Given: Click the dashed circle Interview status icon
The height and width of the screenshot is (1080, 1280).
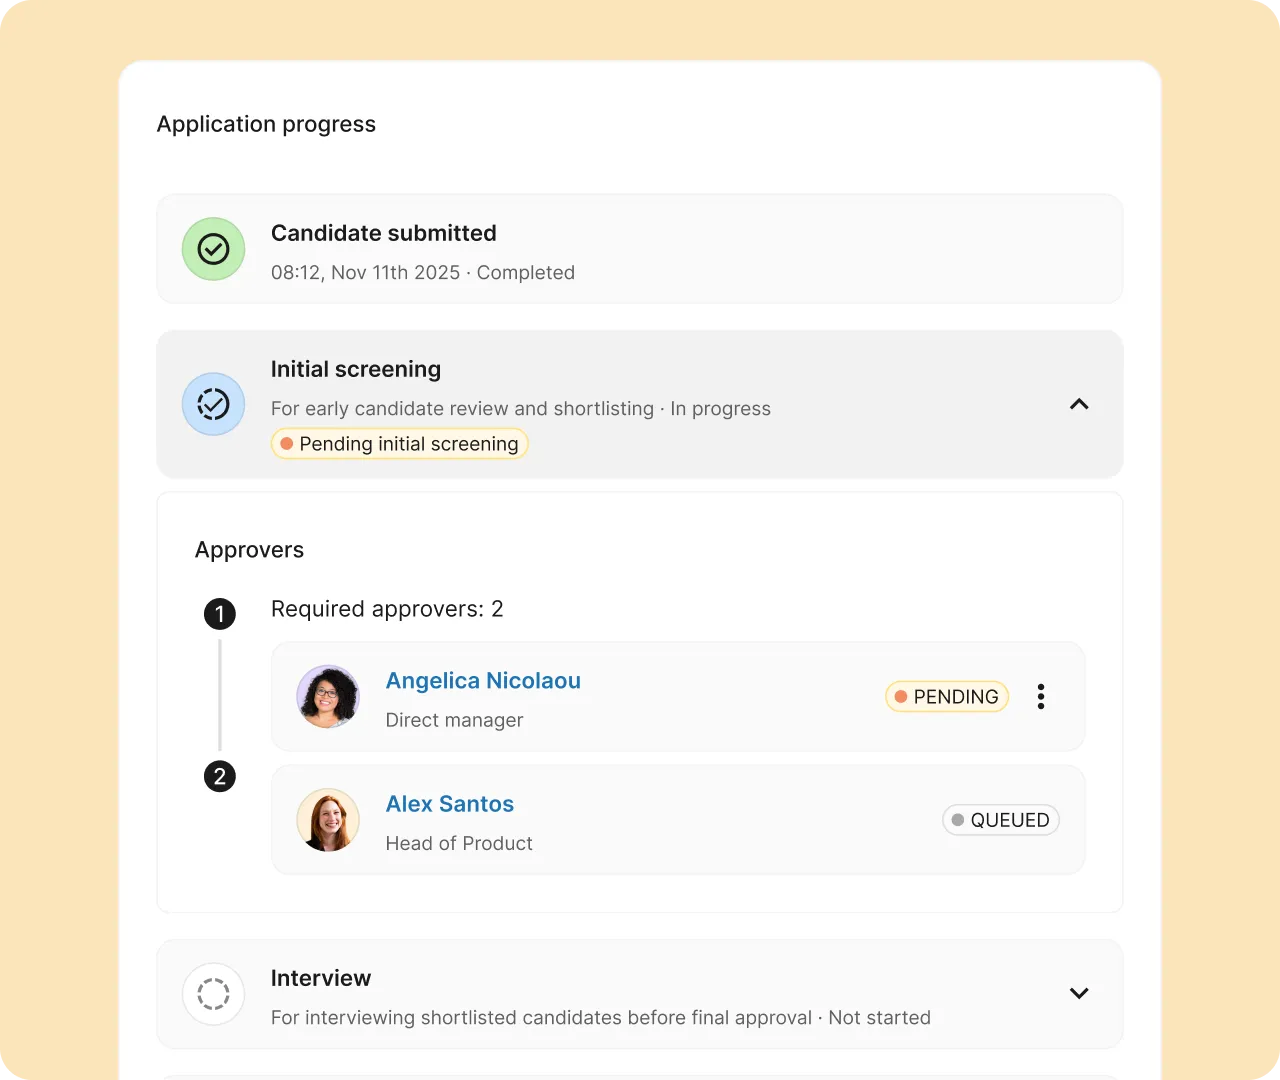Looking at the screenshot, I should [x=213, y=994].
